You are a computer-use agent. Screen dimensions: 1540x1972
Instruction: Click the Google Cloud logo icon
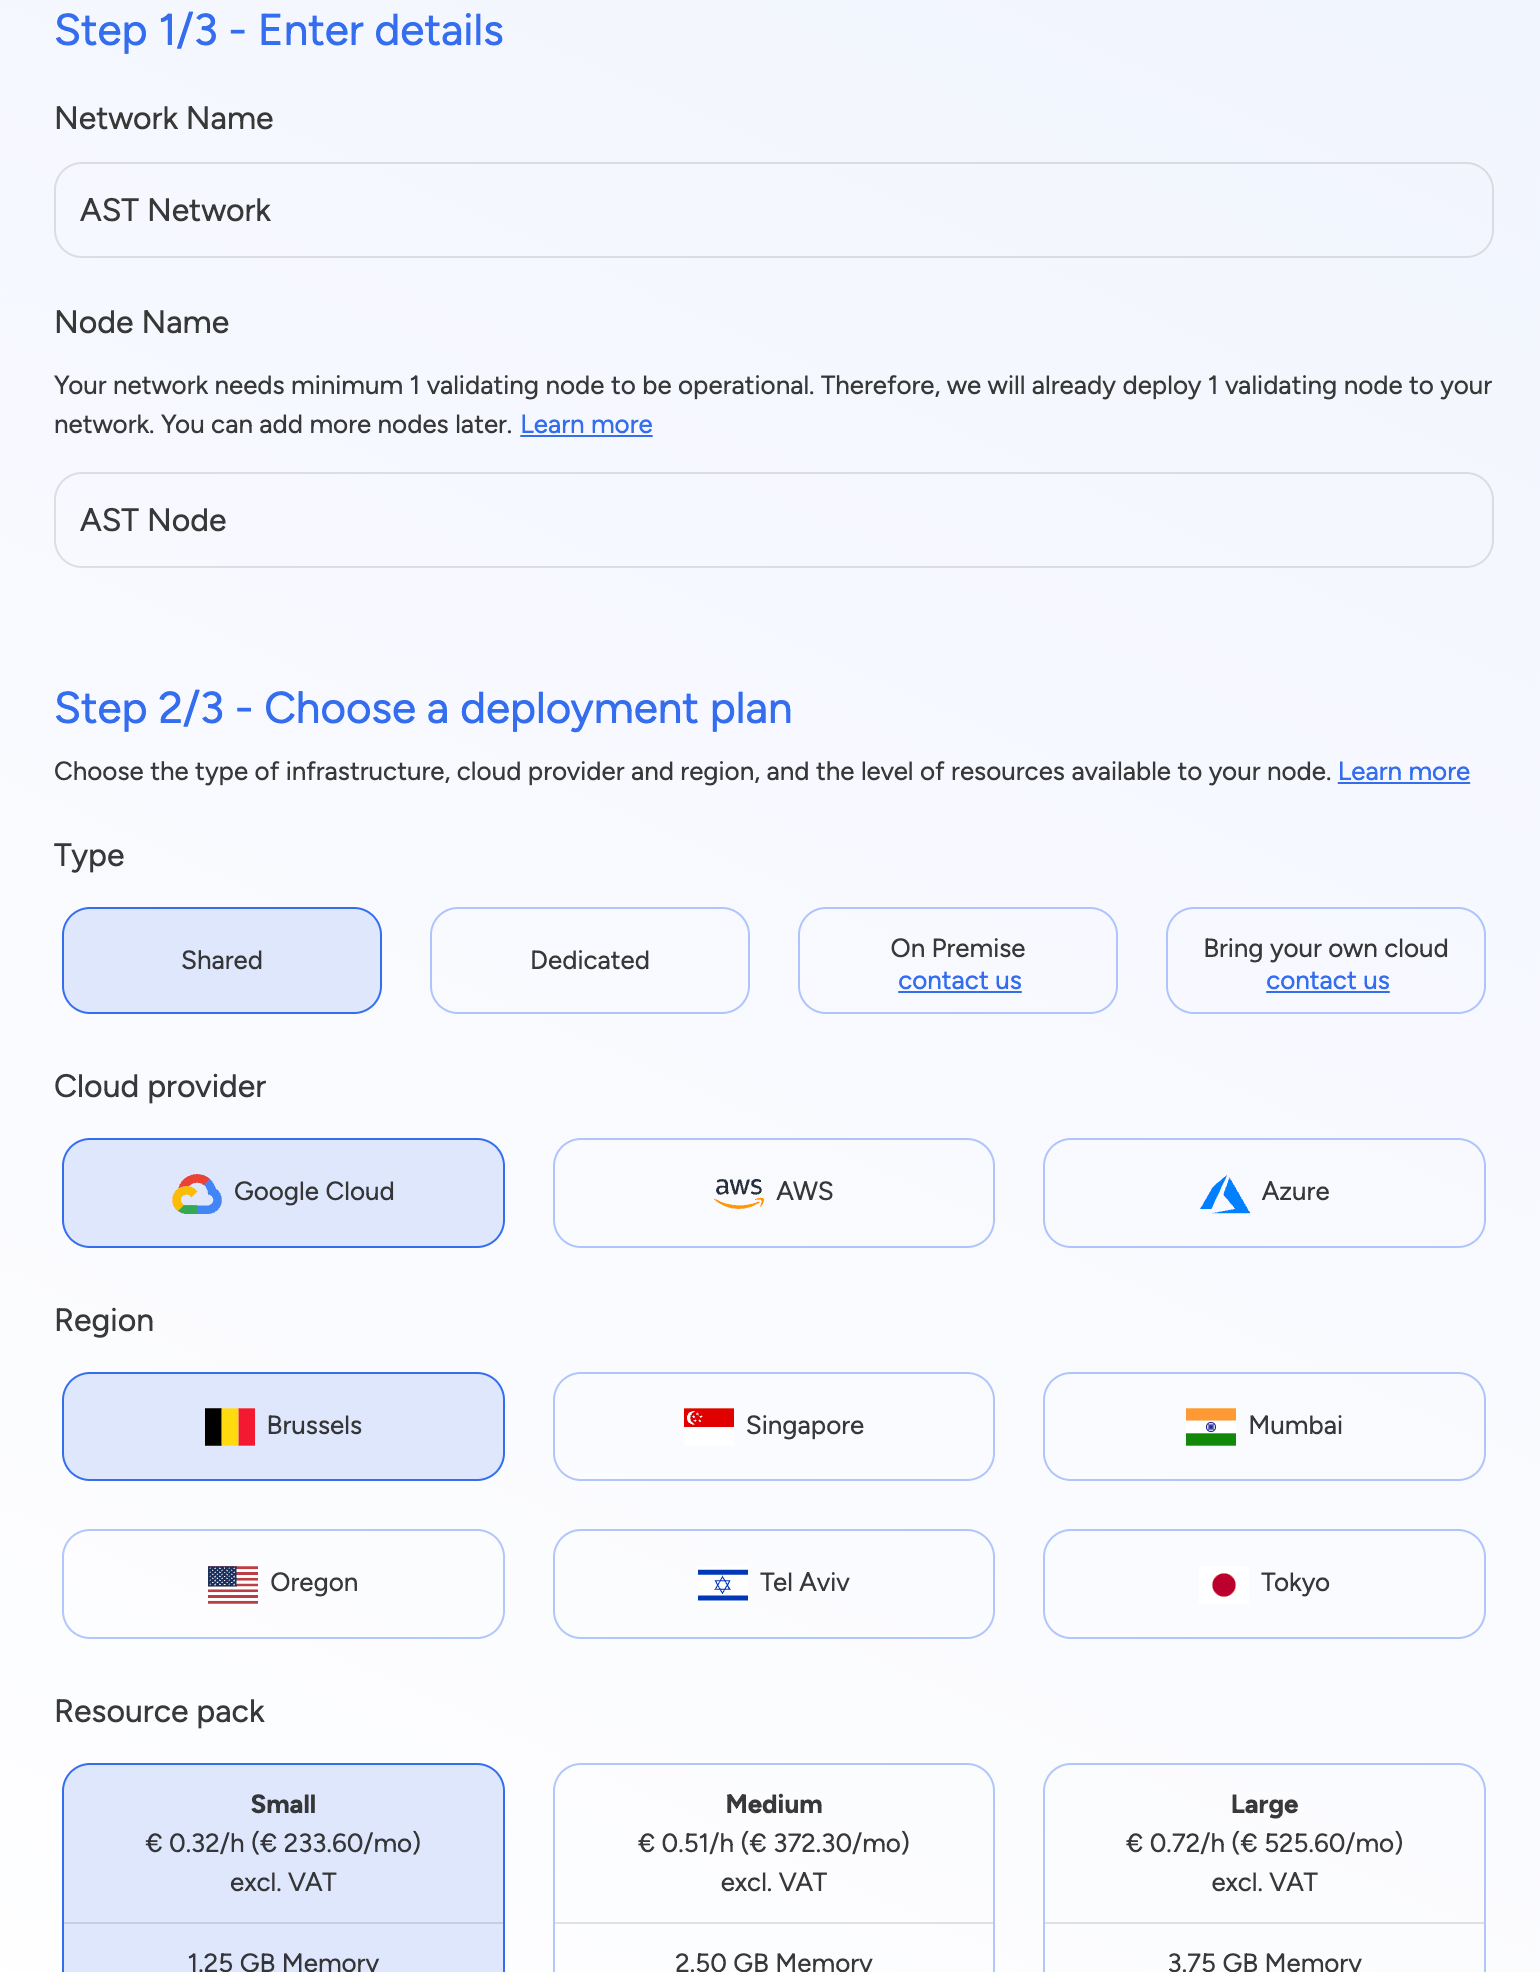pyautogui.click(x=197, y=1193)
